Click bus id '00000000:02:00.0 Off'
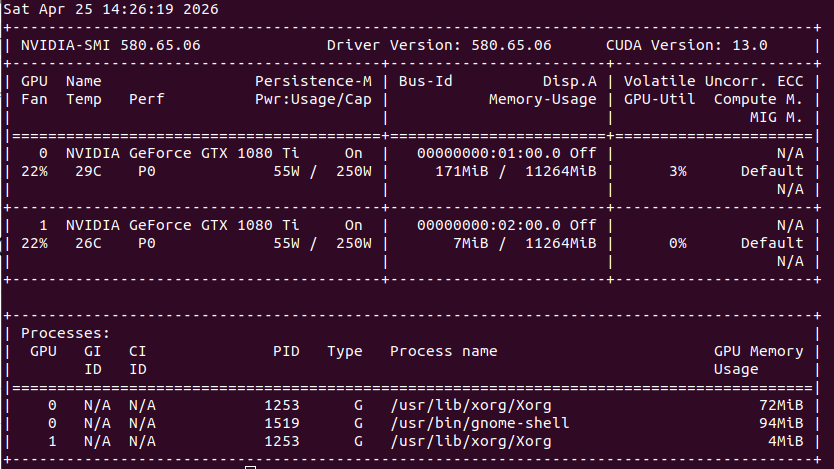The height and width of the screenshot is (469, 834). point(506,225)
